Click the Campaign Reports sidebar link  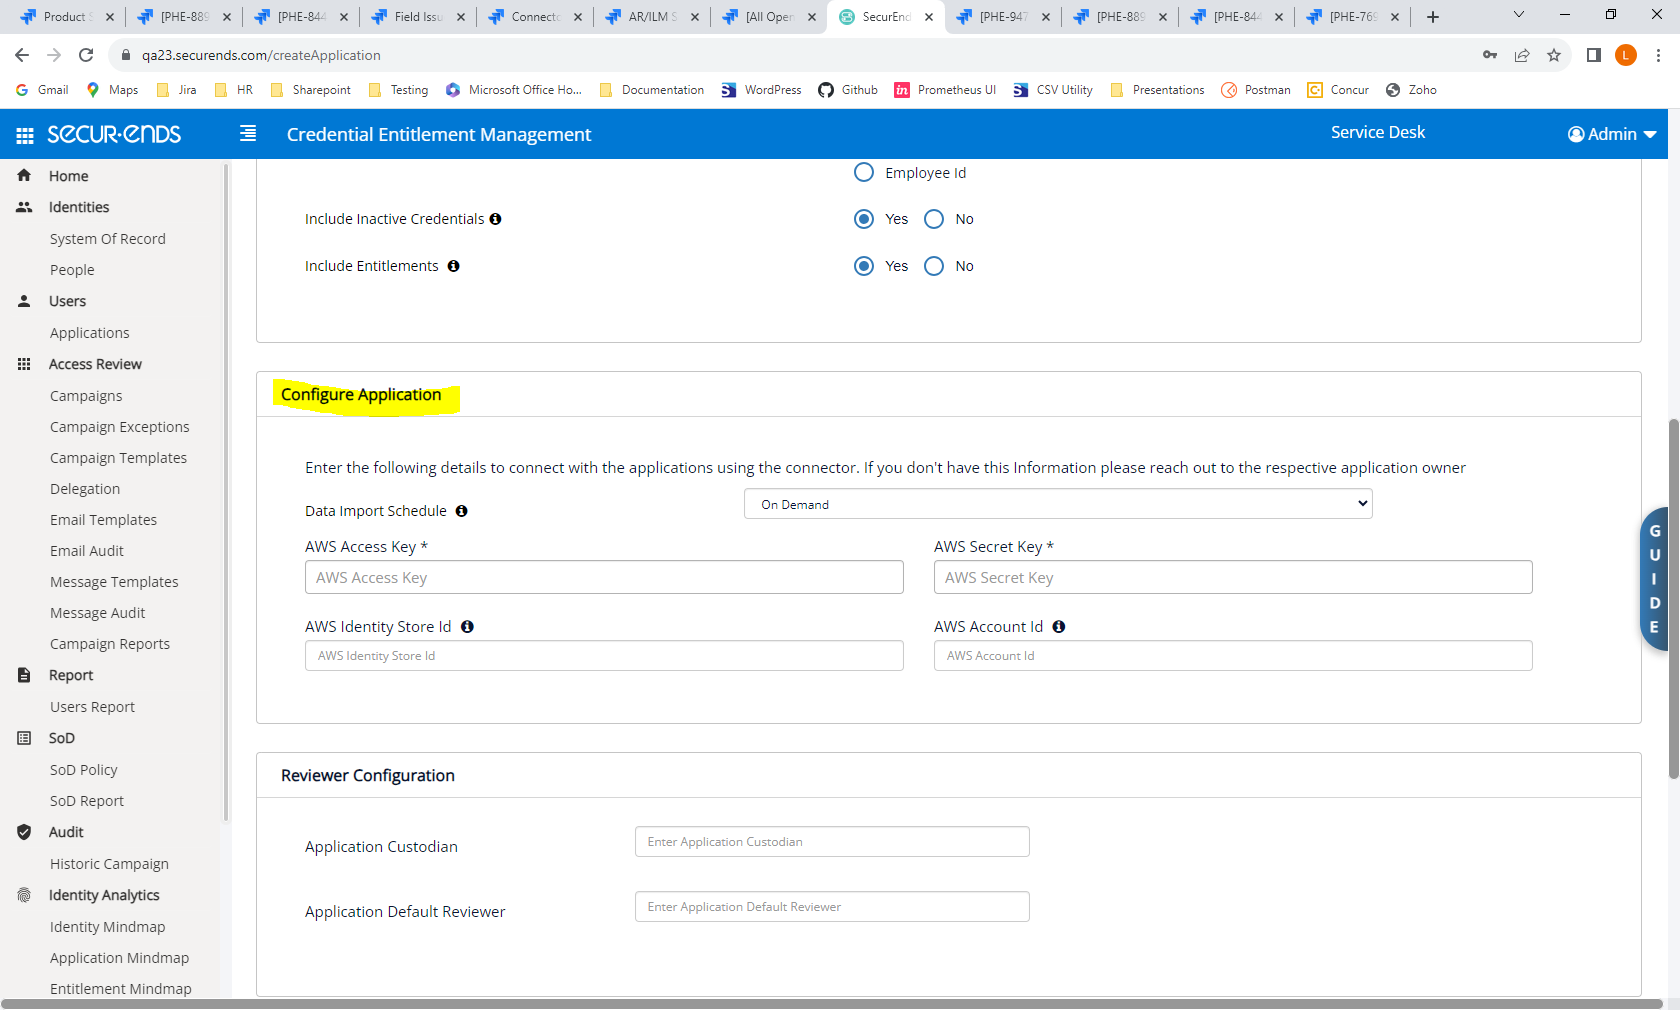coord(109,643)
